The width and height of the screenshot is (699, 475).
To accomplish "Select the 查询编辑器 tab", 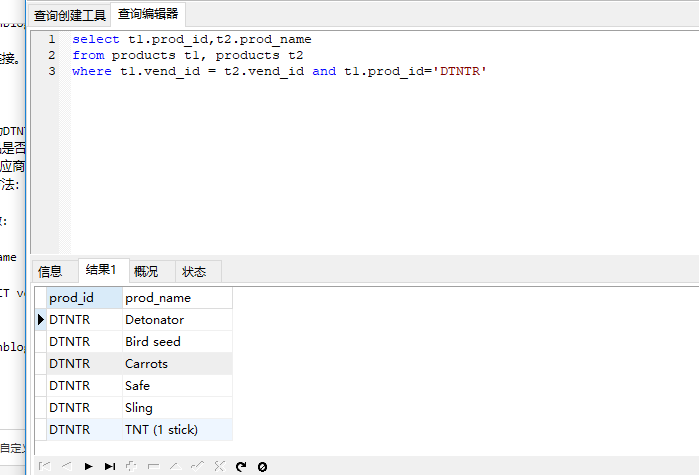I will point(148,15).
